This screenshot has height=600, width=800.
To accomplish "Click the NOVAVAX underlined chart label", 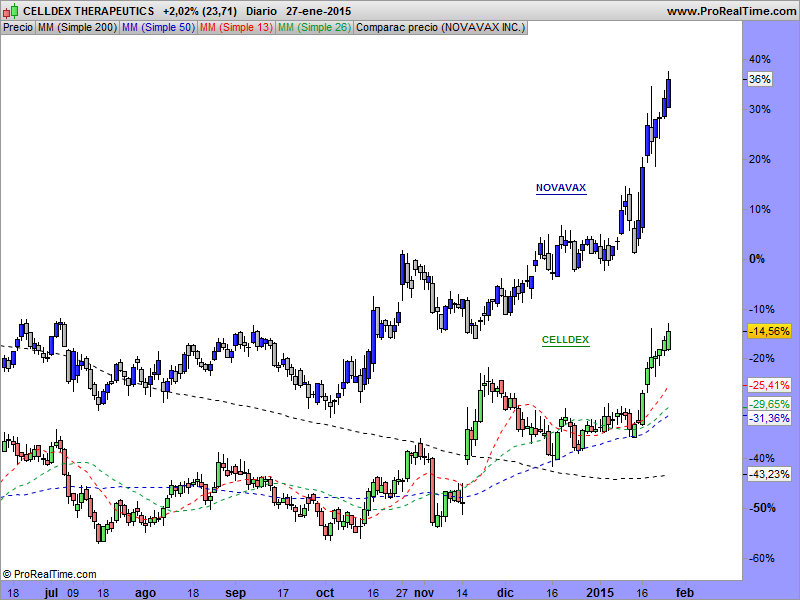I will 561,188.
